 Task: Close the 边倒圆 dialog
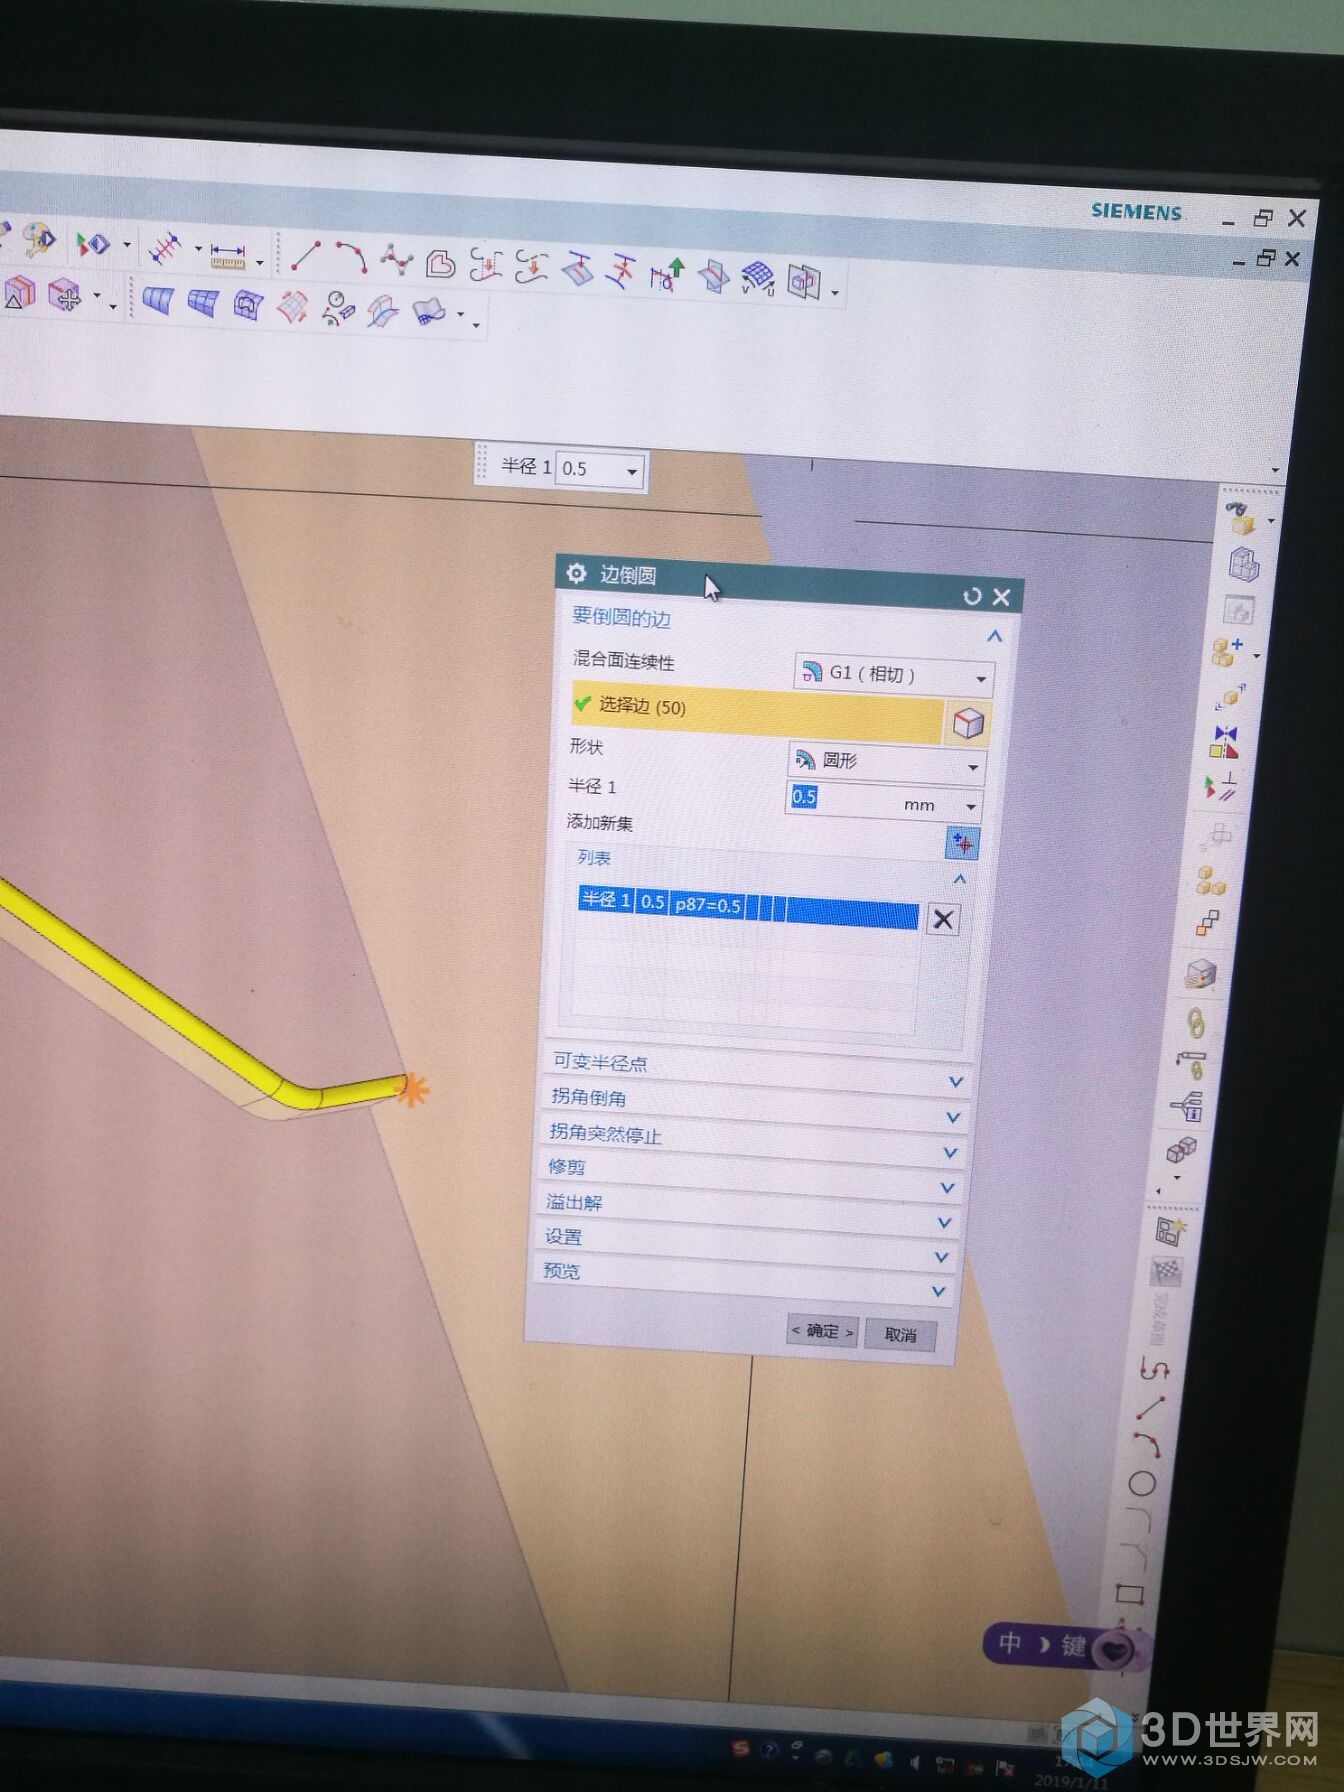click(1002, 598)
